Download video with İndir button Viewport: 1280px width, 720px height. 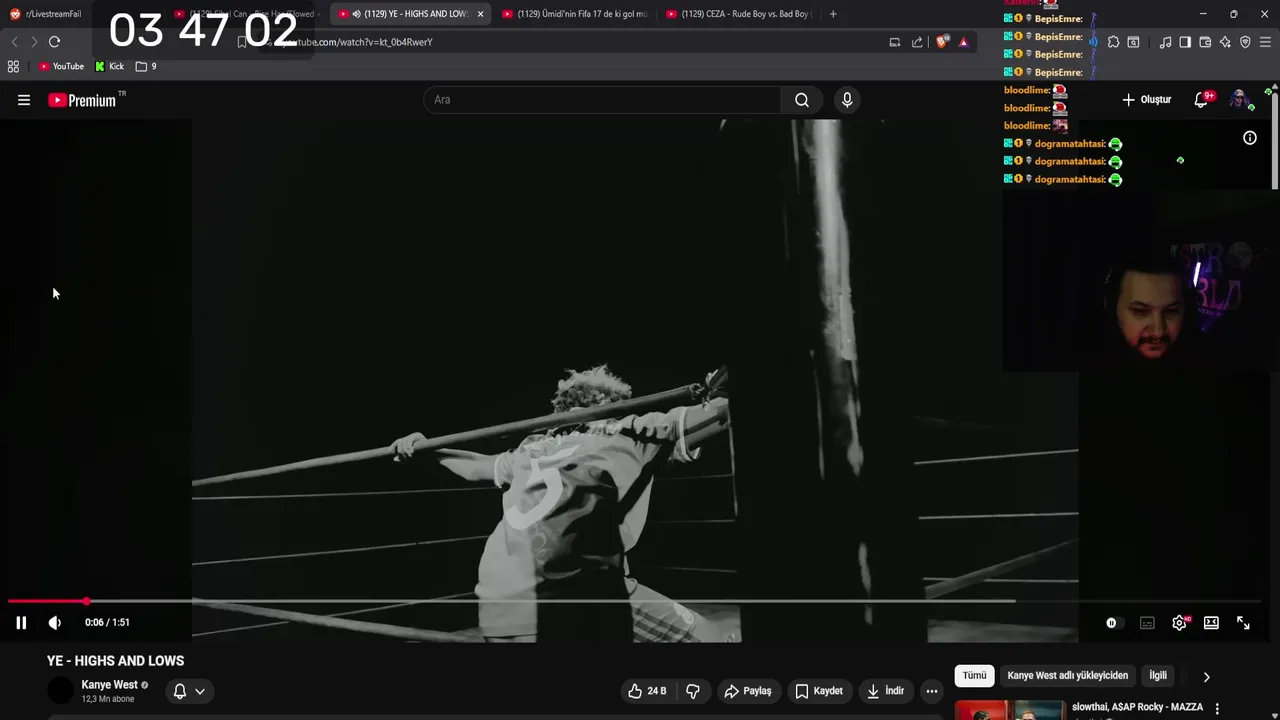[x=886, y=691]
